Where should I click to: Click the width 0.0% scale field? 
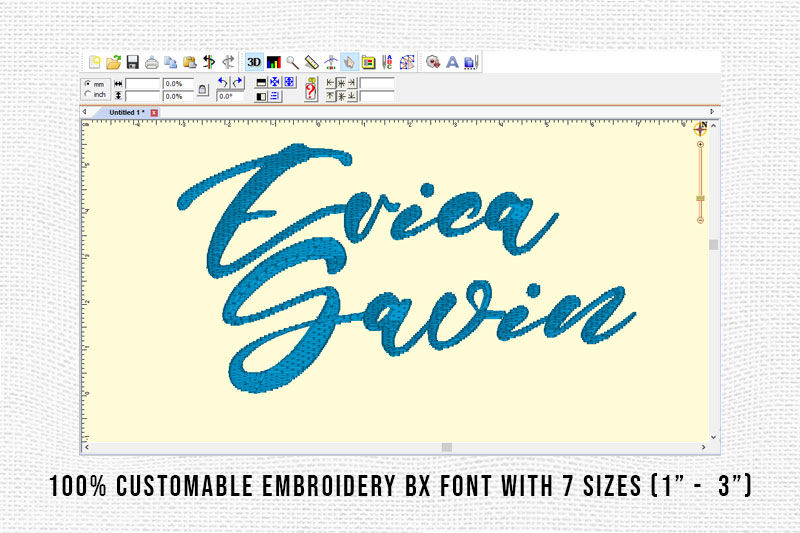178,84
